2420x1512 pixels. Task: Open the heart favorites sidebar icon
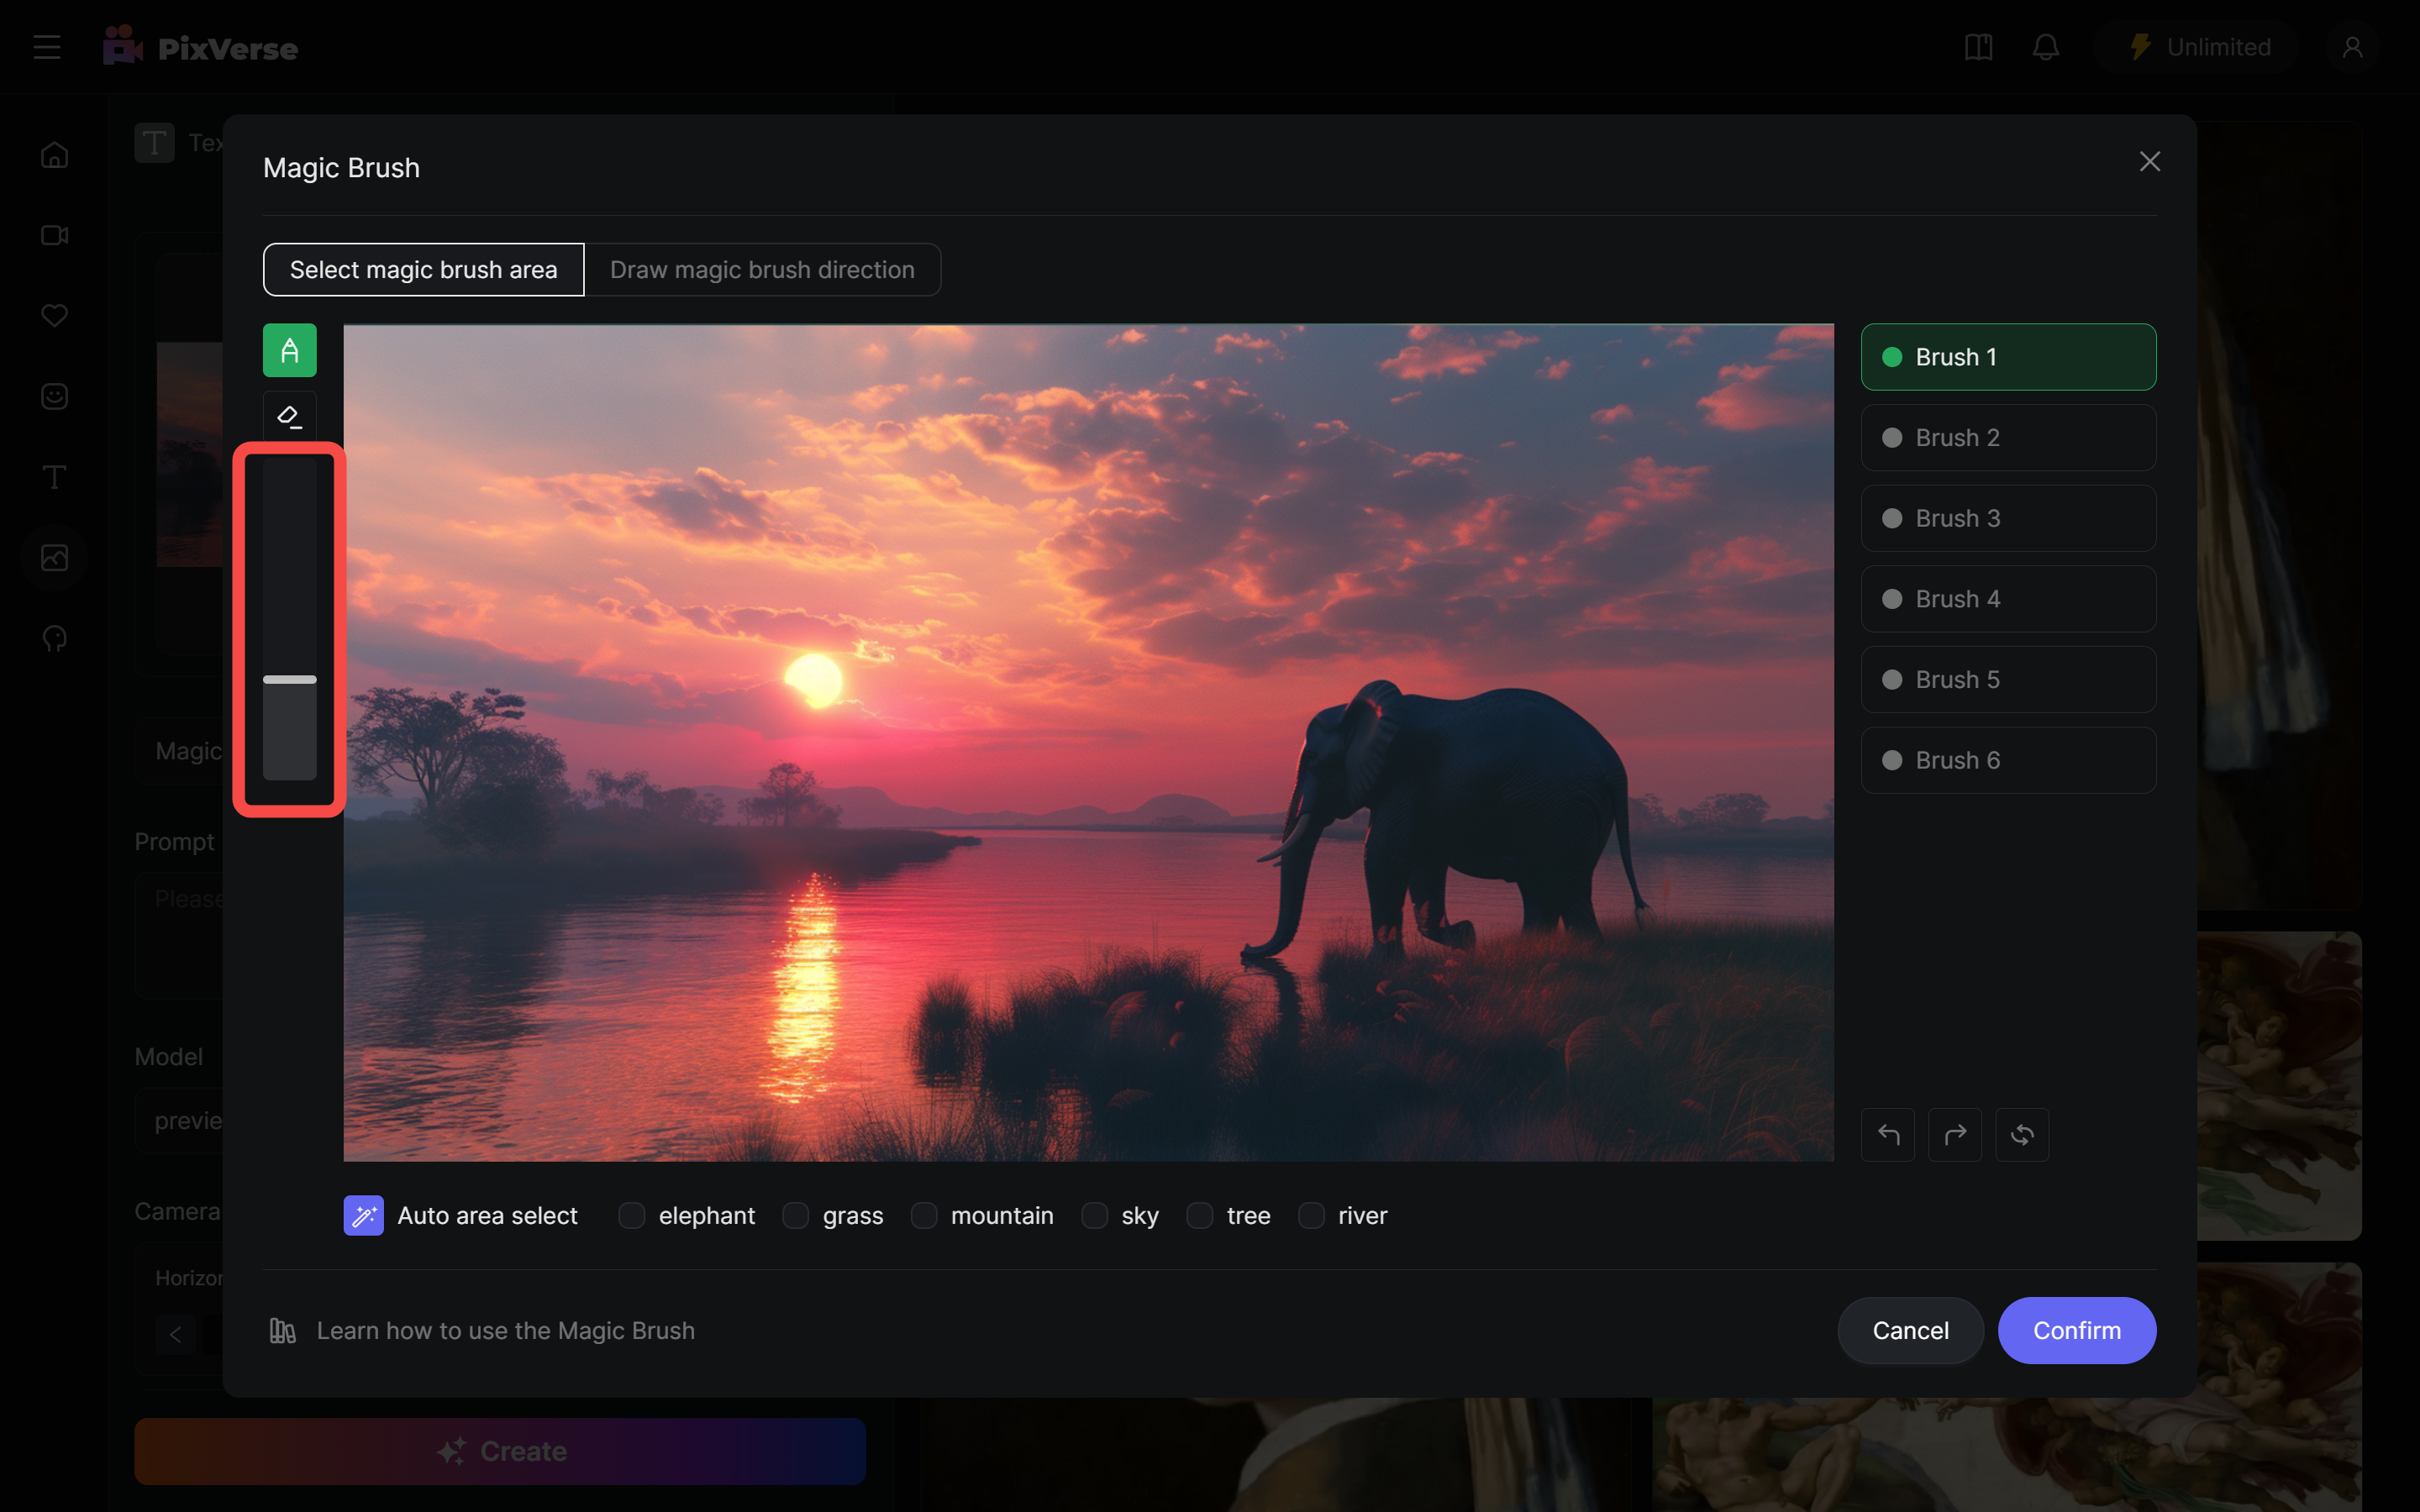[x=54, y=316]
